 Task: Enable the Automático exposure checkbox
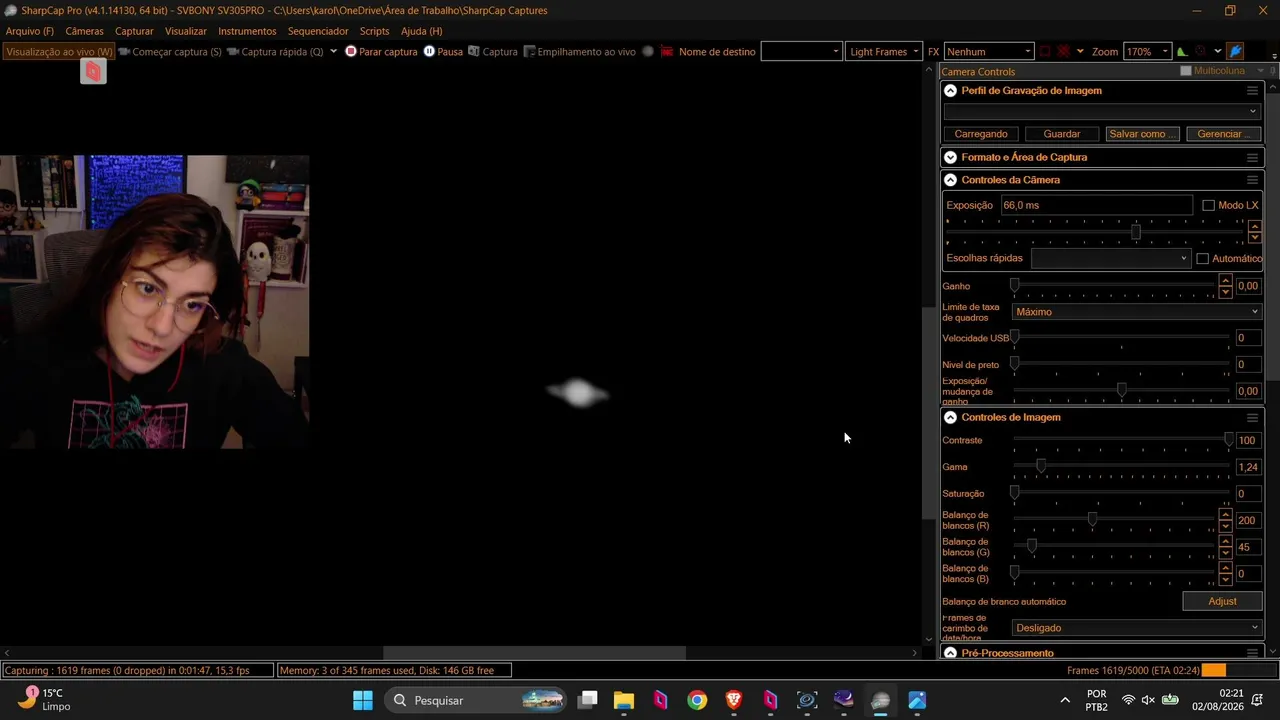[x=1202, y=258]
